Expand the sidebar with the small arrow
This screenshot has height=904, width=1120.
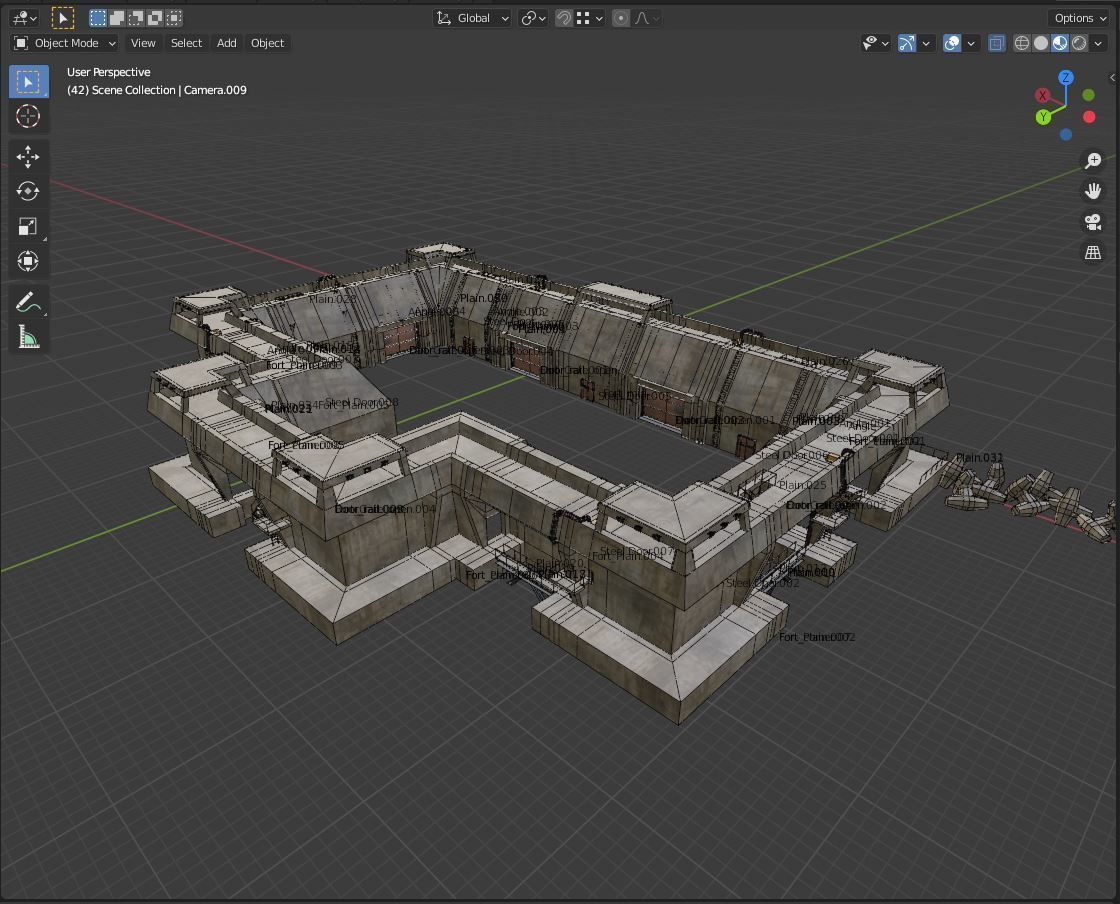(1112, 77)
